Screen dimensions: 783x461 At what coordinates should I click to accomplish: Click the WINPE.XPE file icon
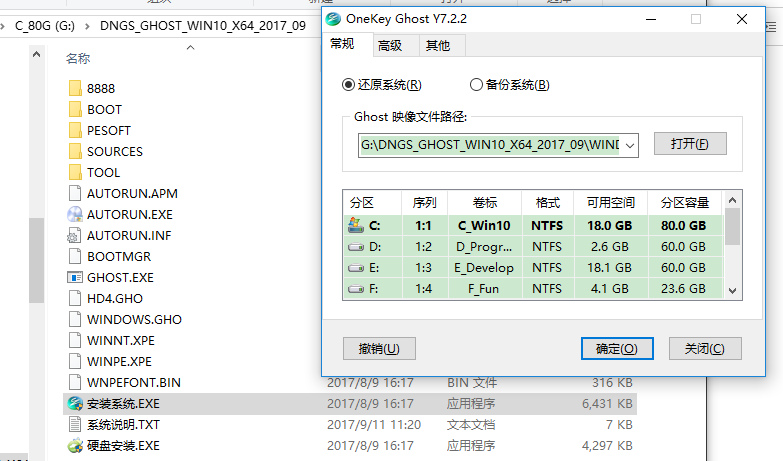[x=75, y=361]
